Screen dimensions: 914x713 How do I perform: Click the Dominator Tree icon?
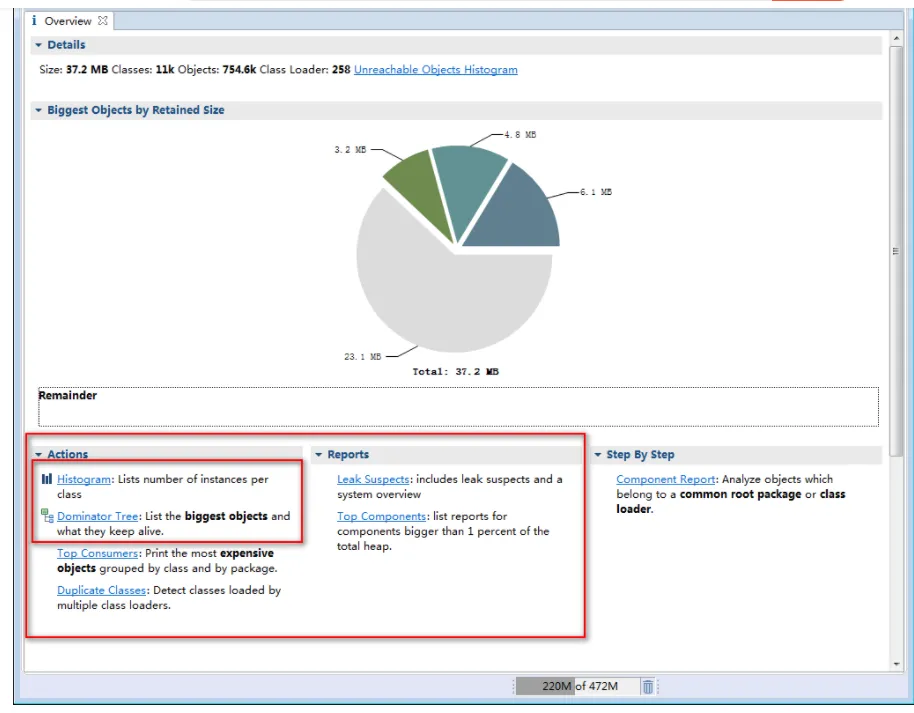(x=47, y=515)
